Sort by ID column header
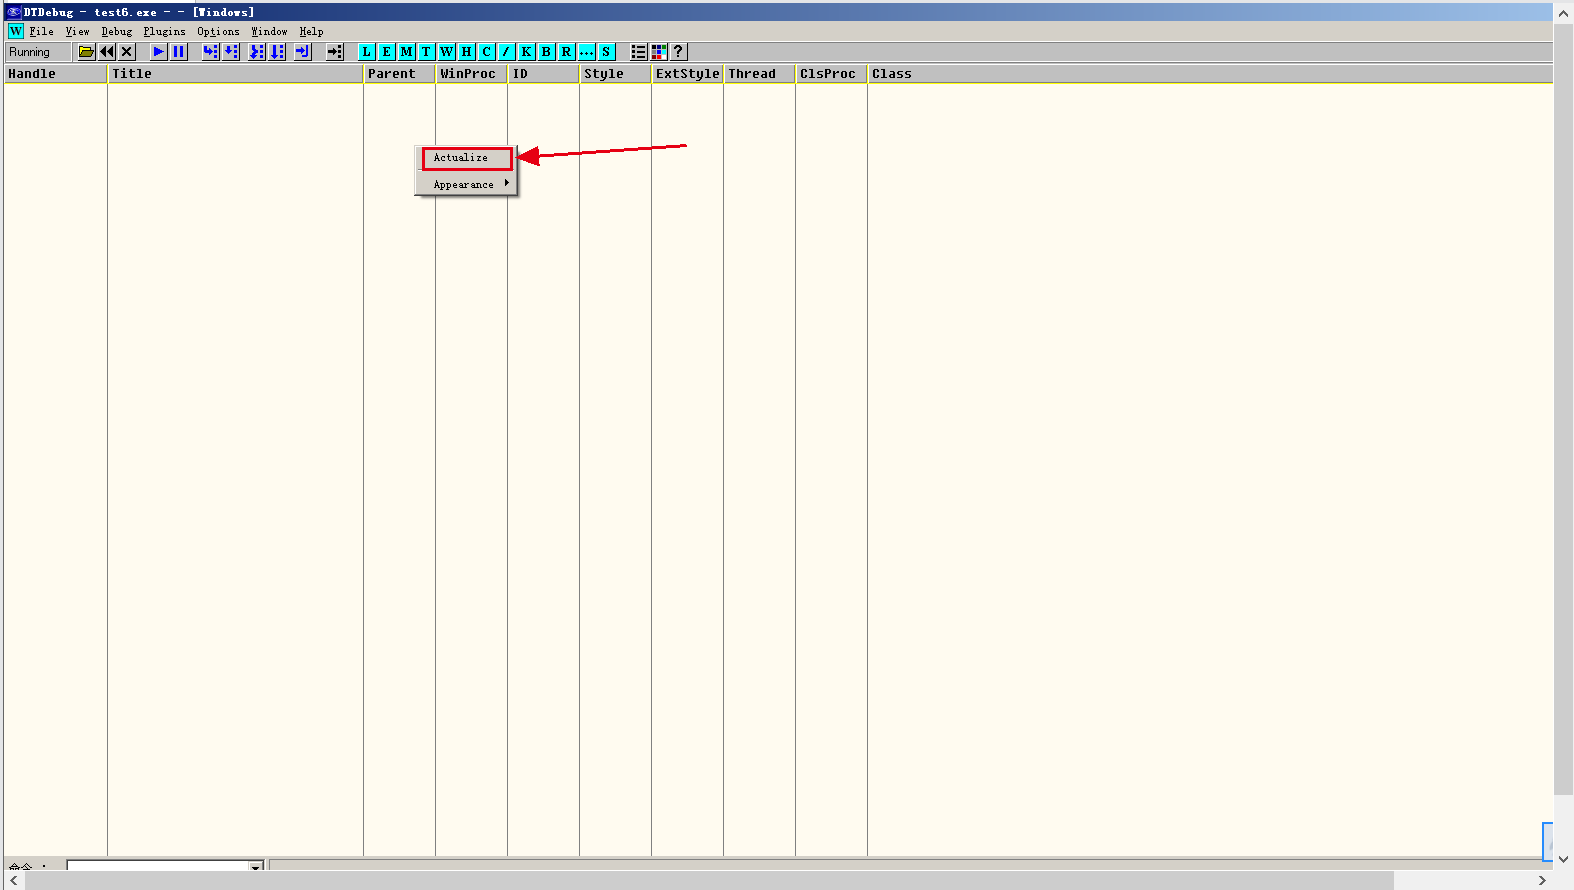The image size is (1574, 890). tap(543, 74)
